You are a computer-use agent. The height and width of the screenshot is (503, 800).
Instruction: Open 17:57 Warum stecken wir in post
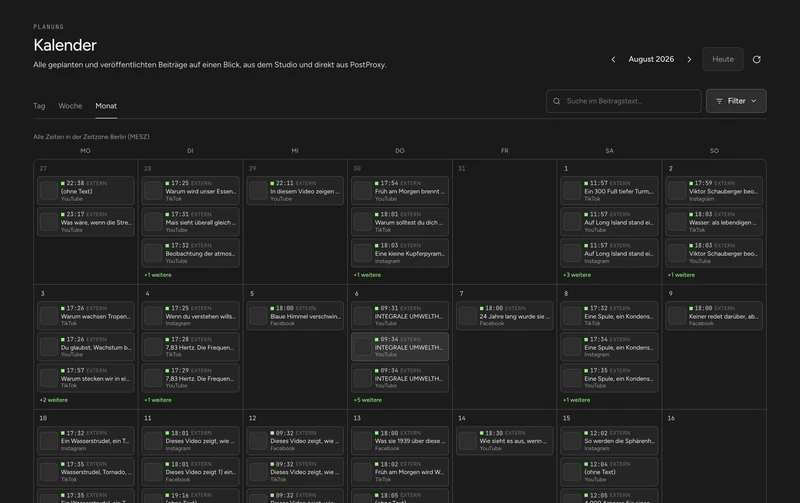[86, 378]
